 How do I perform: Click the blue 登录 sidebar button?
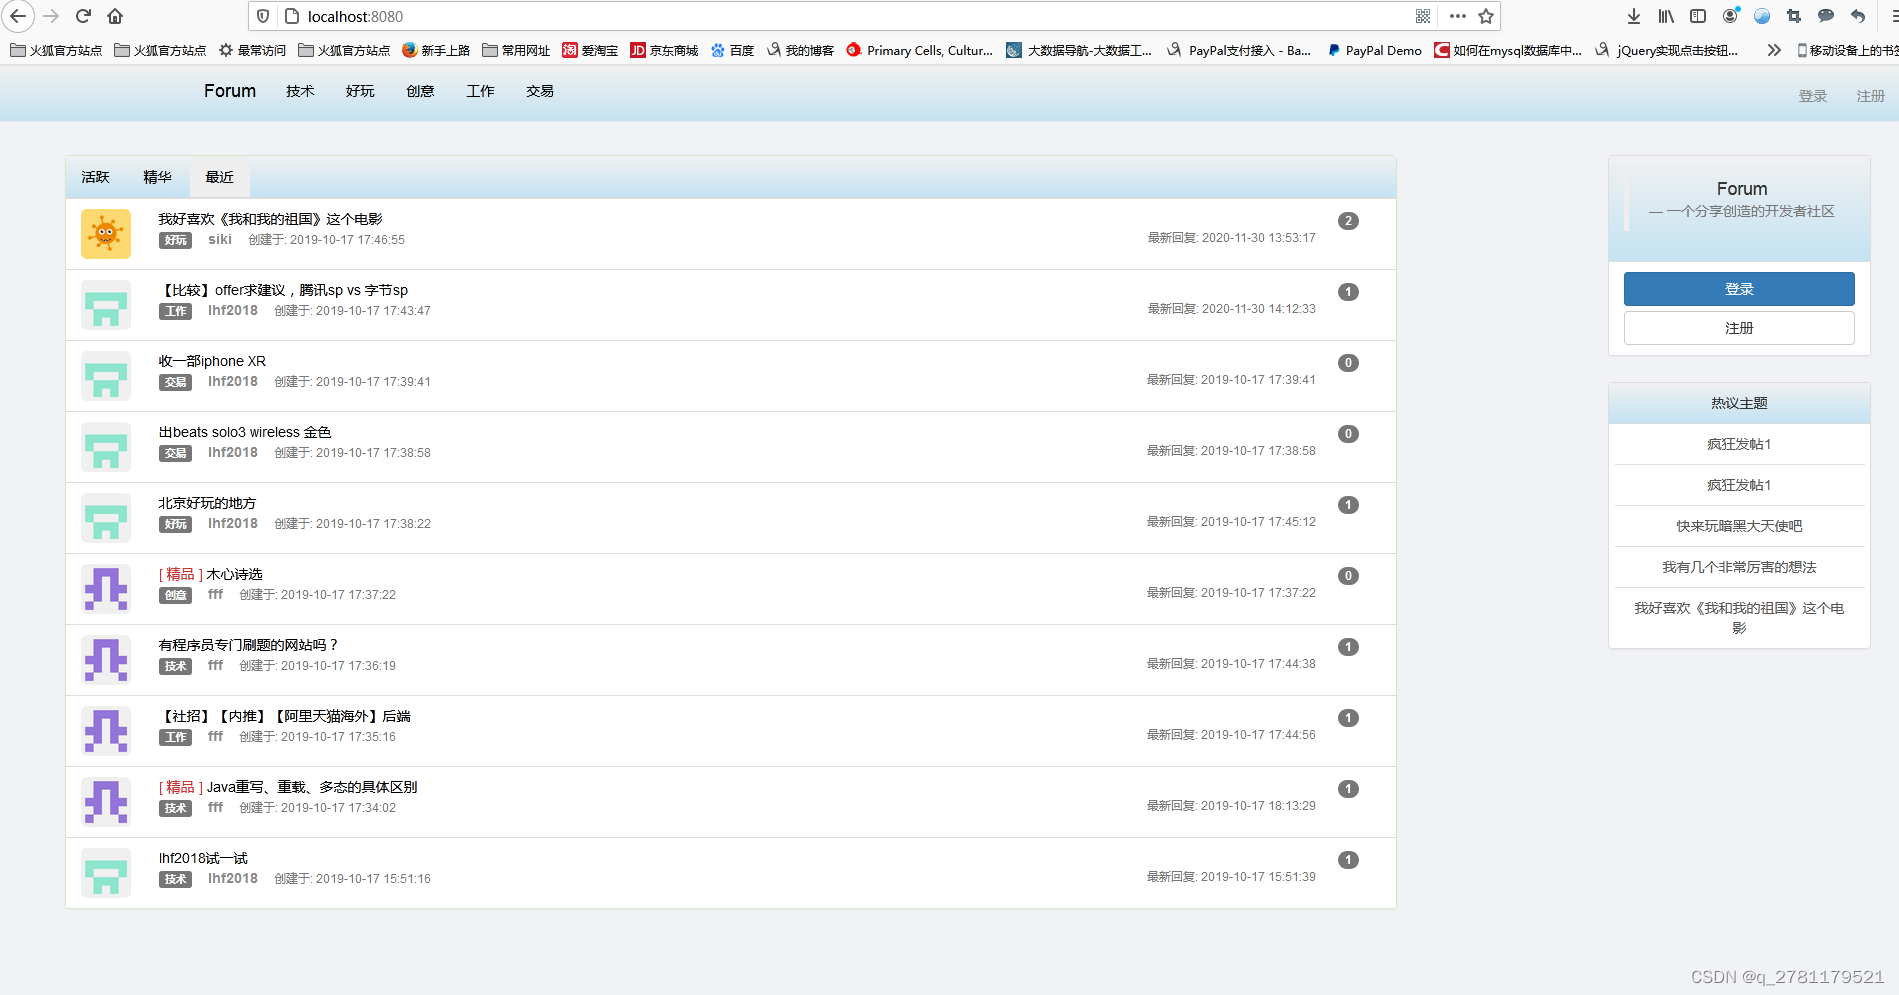click(1739, 289)
